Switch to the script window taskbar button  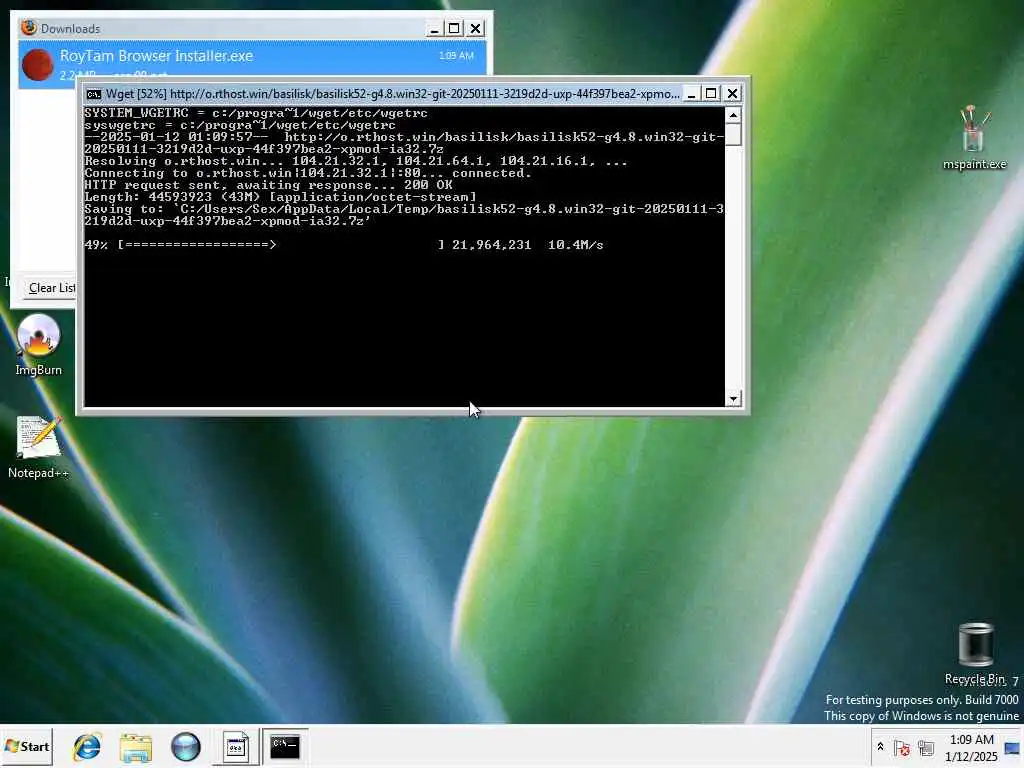(x=236, y=746)
